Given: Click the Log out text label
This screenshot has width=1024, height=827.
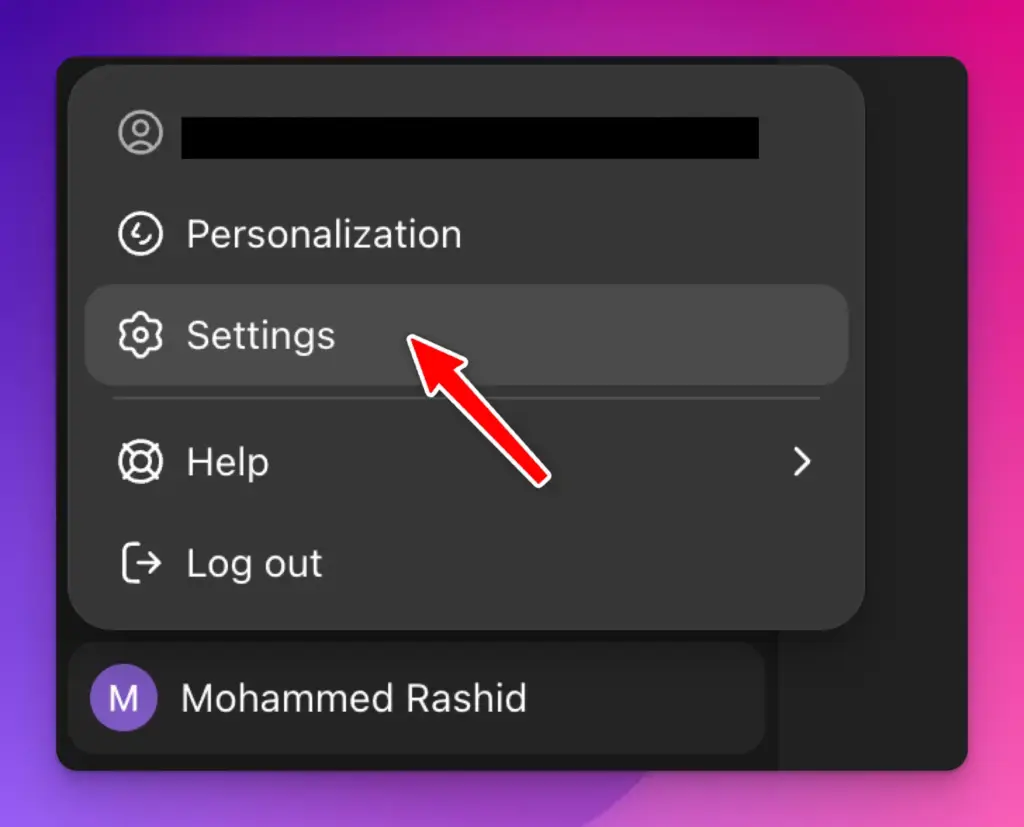Looking at the screenshot, I should point(254,564).
